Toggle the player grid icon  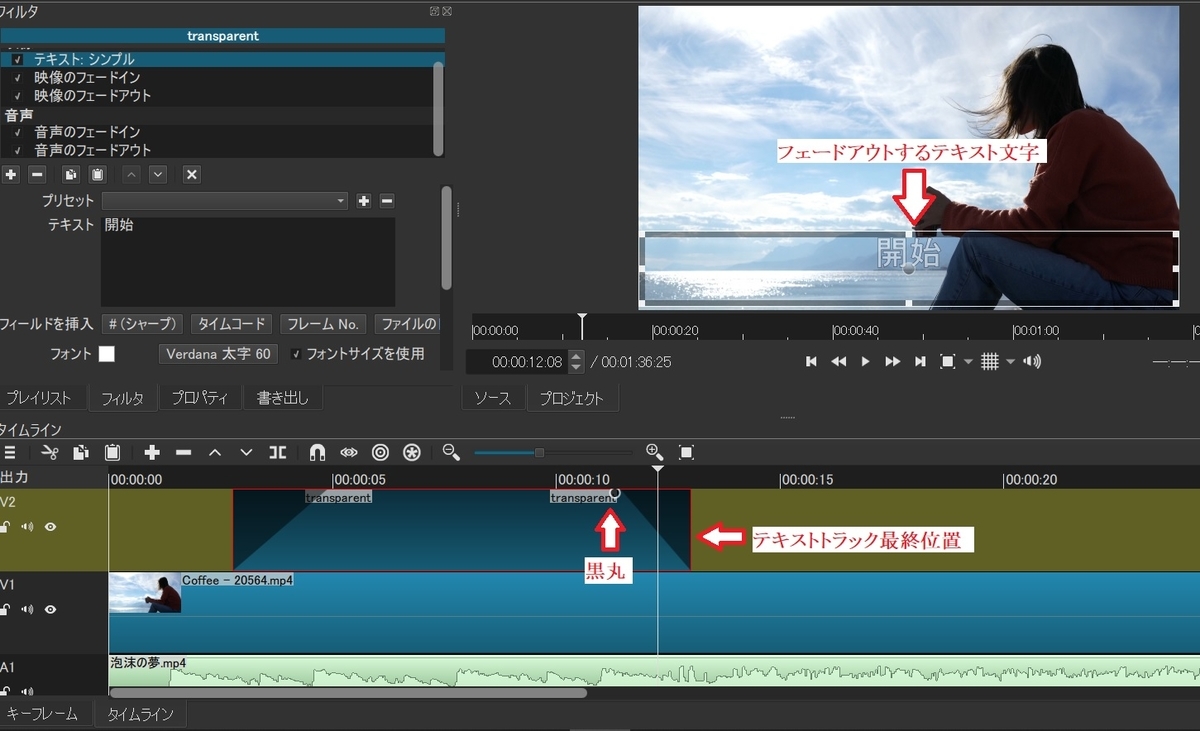990,362
